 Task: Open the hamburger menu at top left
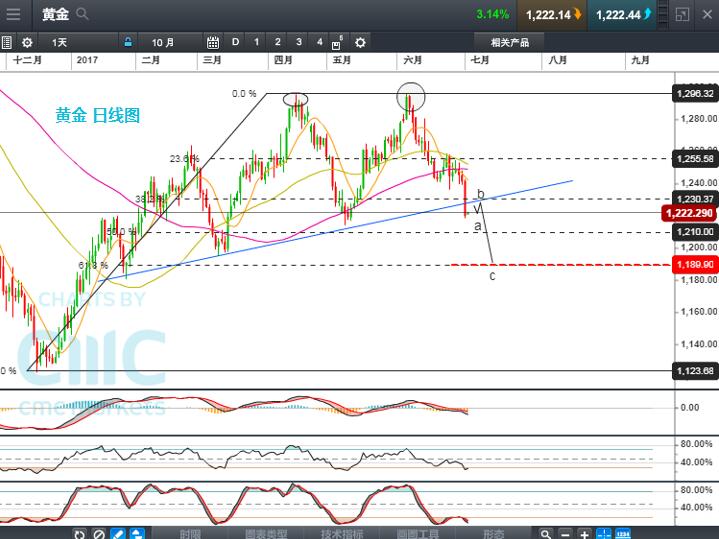click(13, 14)
